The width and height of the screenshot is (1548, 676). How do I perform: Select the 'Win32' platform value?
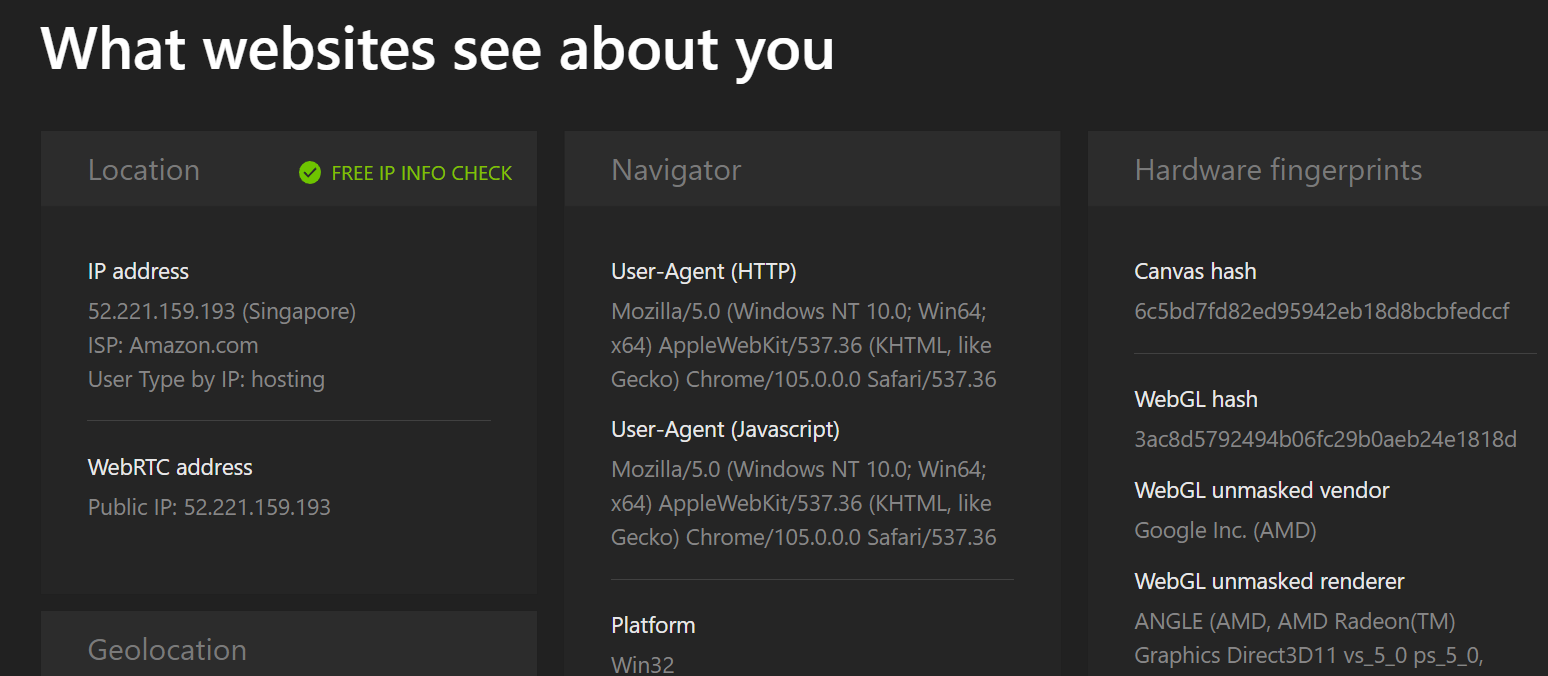point(643,664)
